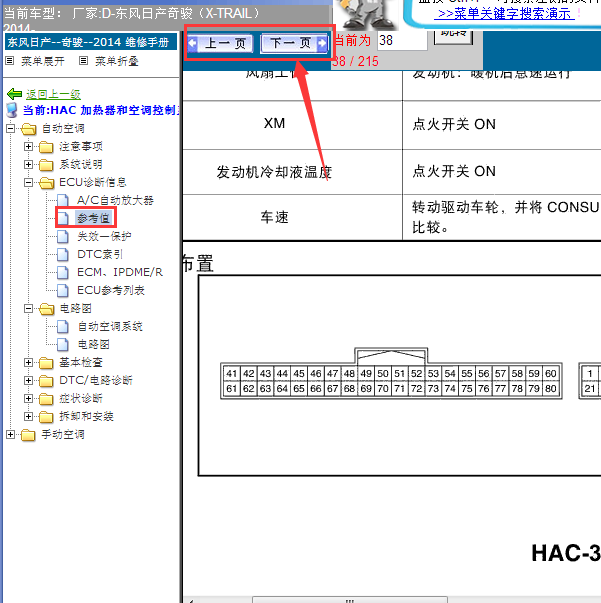Expand the 系统说明 folder

tap(28, 165)
